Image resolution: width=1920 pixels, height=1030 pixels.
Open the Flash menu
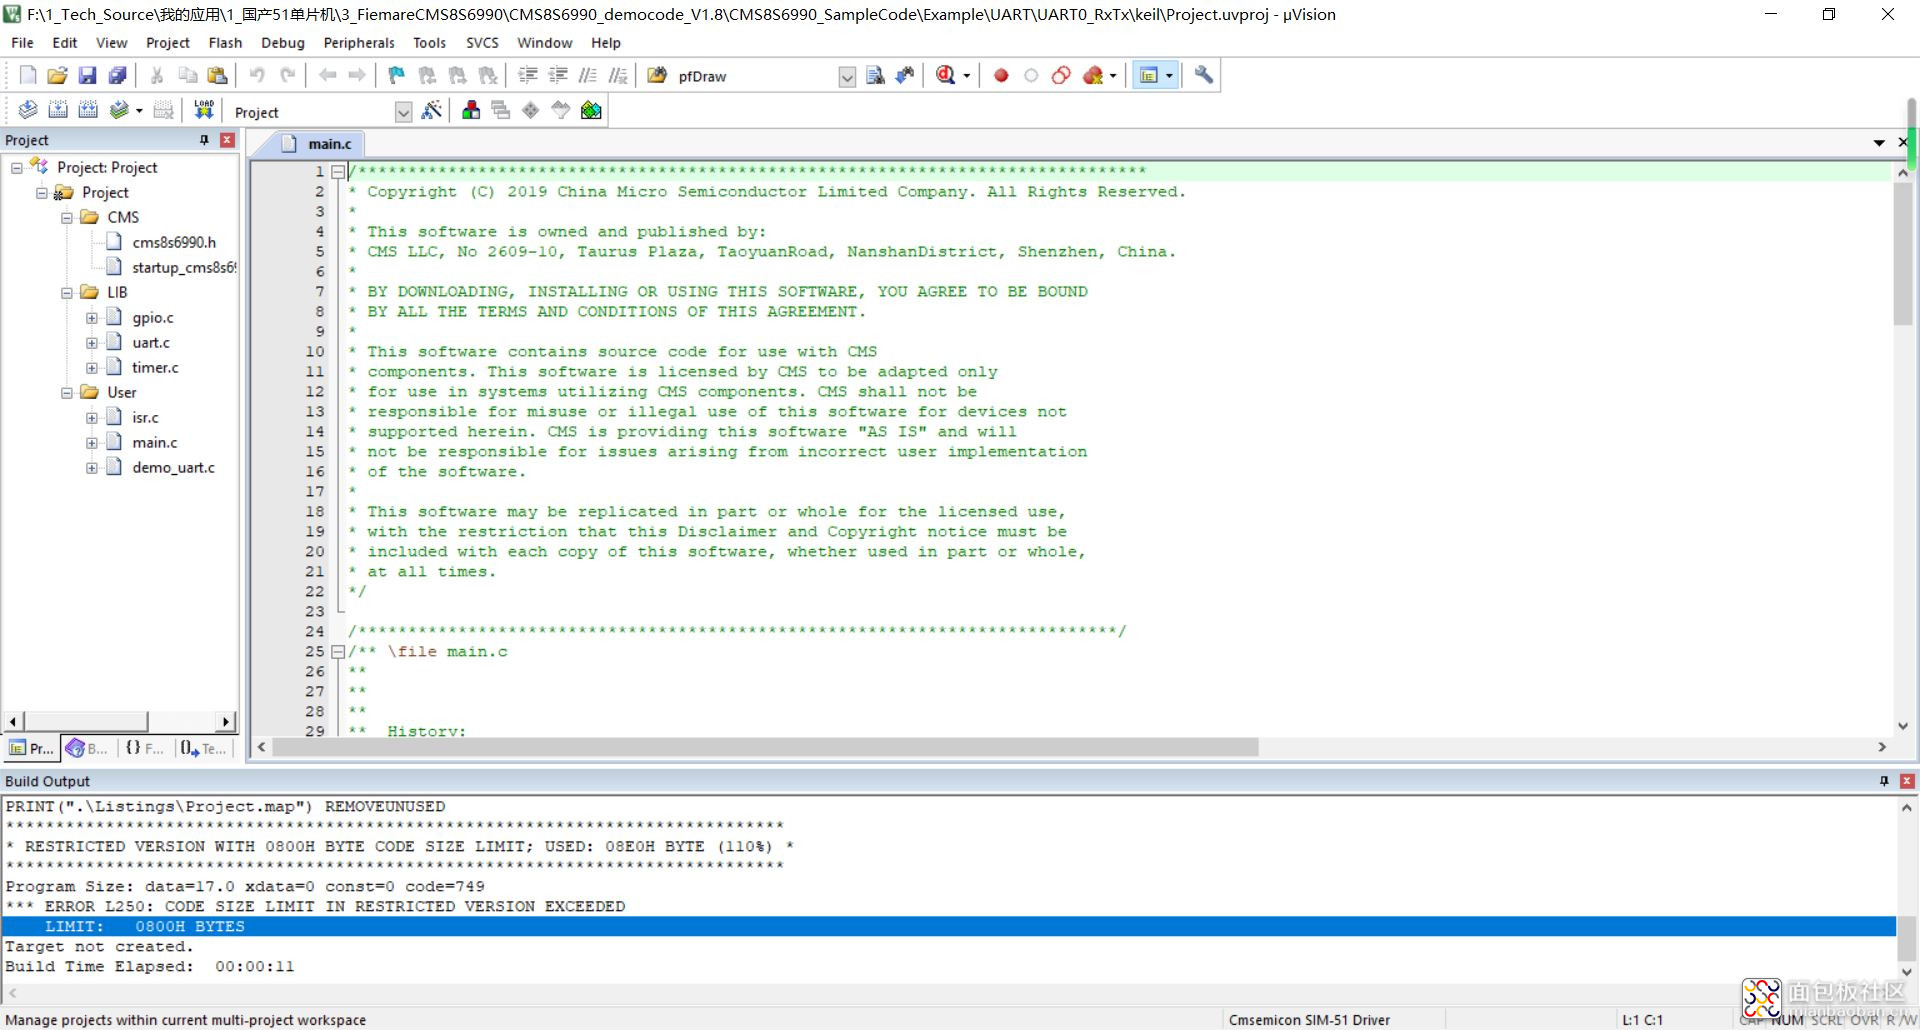(x=225, y=43)
